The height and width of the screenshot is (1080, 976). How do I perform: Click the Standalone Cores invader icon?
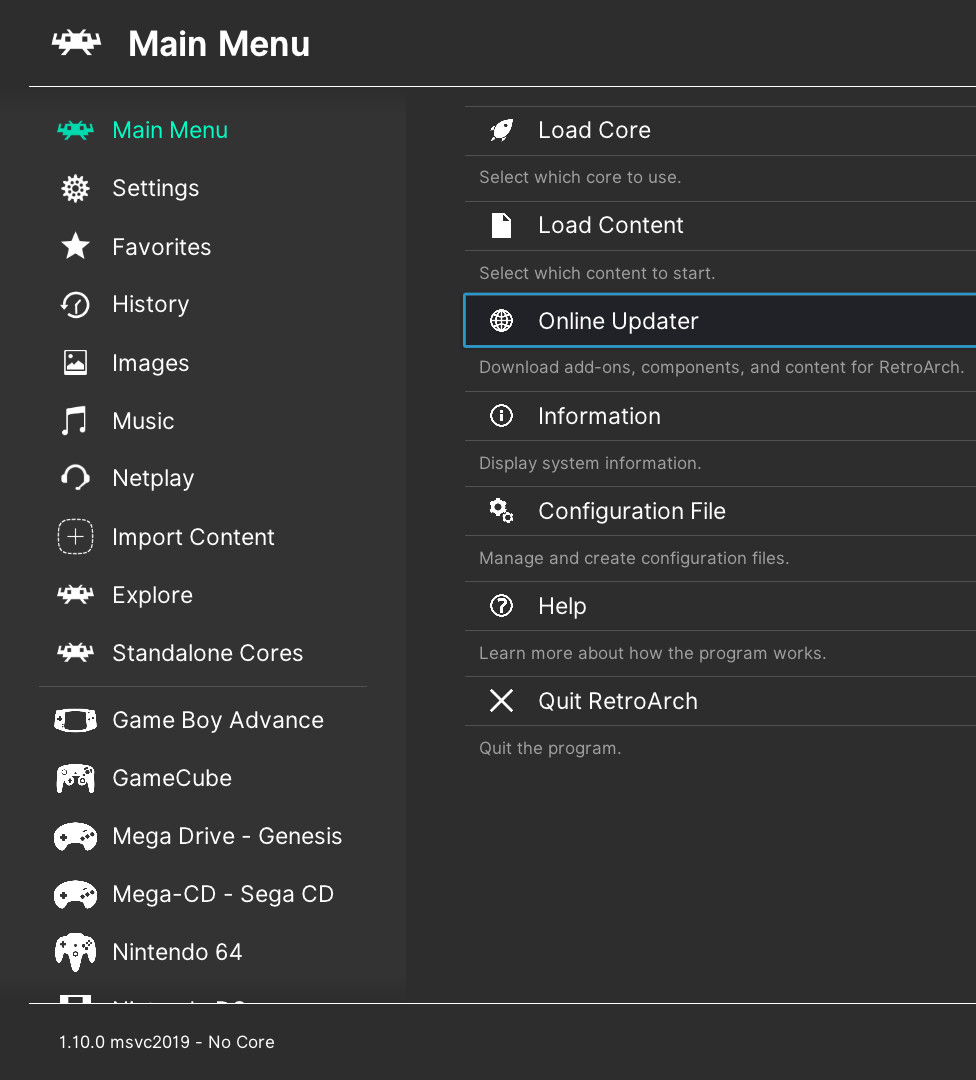pos(75,652)
